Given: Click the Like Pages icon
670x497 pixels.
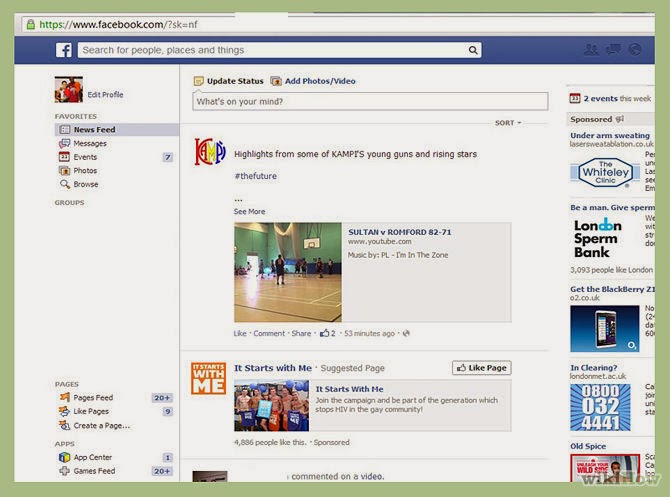Looking at the screenshot, I should [65, 411].
